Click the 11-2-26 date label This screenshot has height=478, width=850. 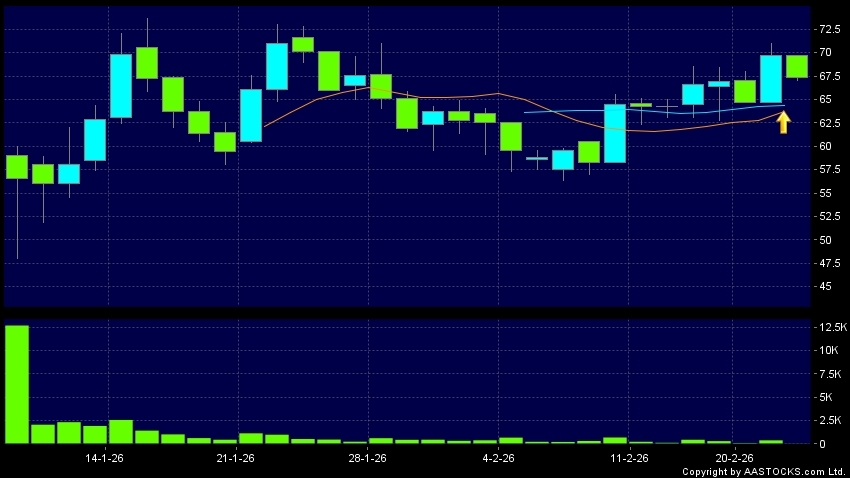[x=629, y=458]
